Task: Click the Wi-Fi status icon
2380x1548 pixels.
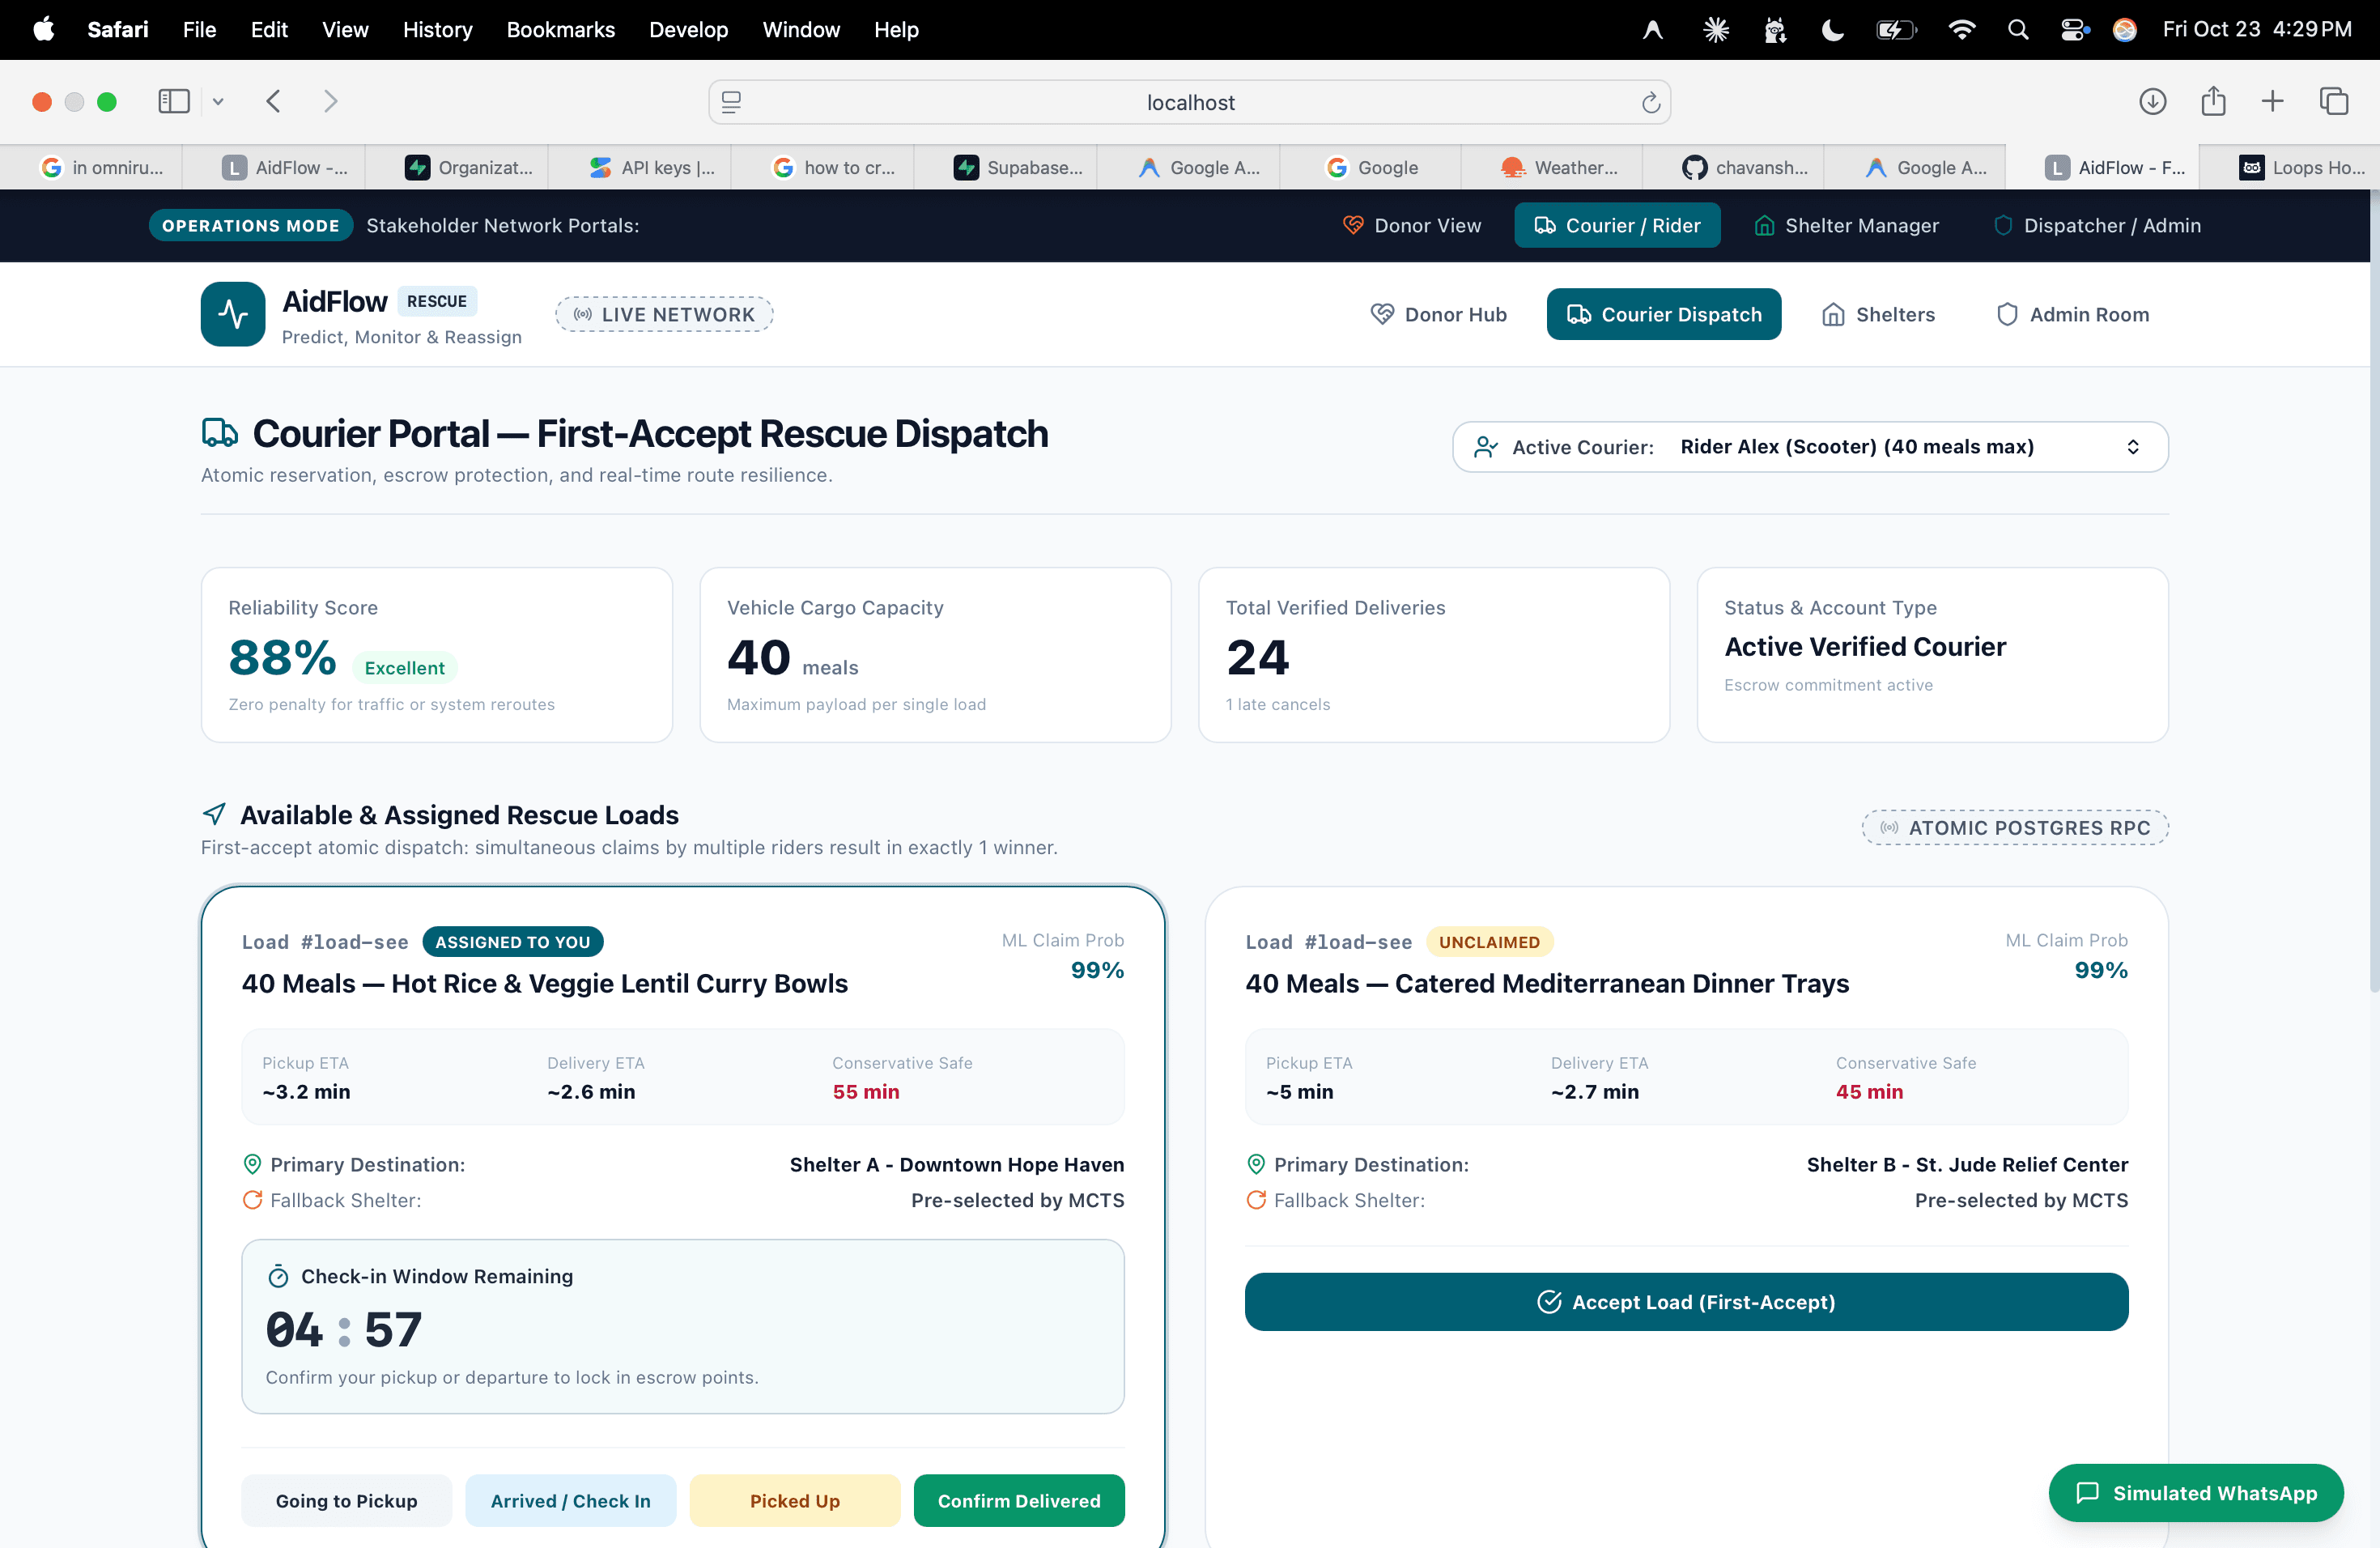Action: coord(1962,30)
